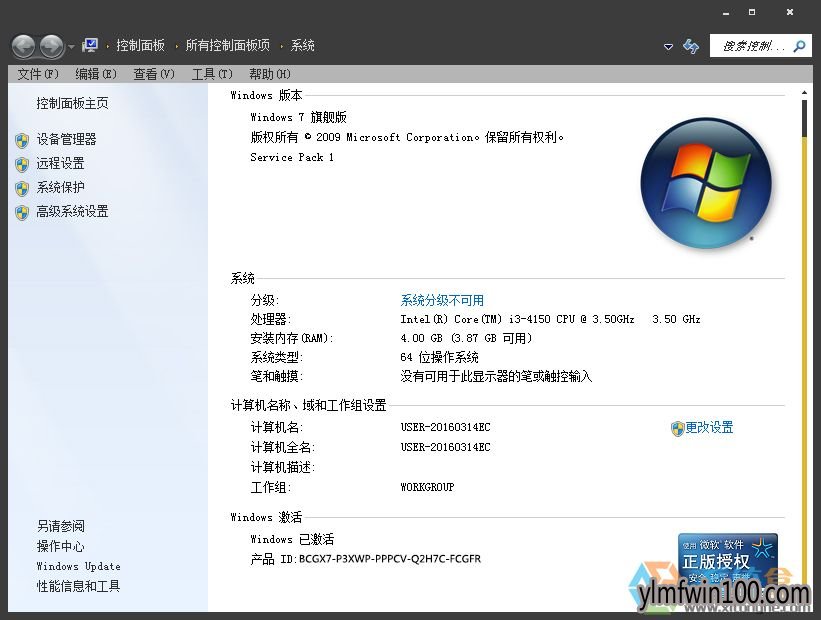Viewport: 821px width, 620px height.
Task: Click the 更改设置 link
Action: (x=709, y=427)
